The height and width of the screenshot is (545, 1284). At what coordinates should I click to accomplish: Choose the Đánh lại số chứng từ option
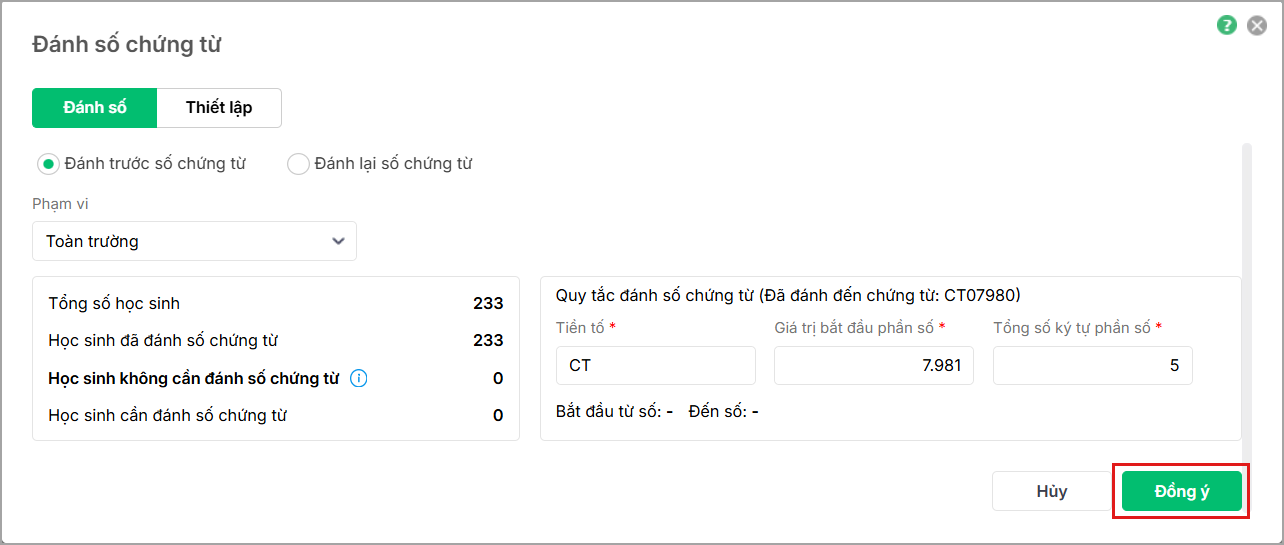(298, 164)
